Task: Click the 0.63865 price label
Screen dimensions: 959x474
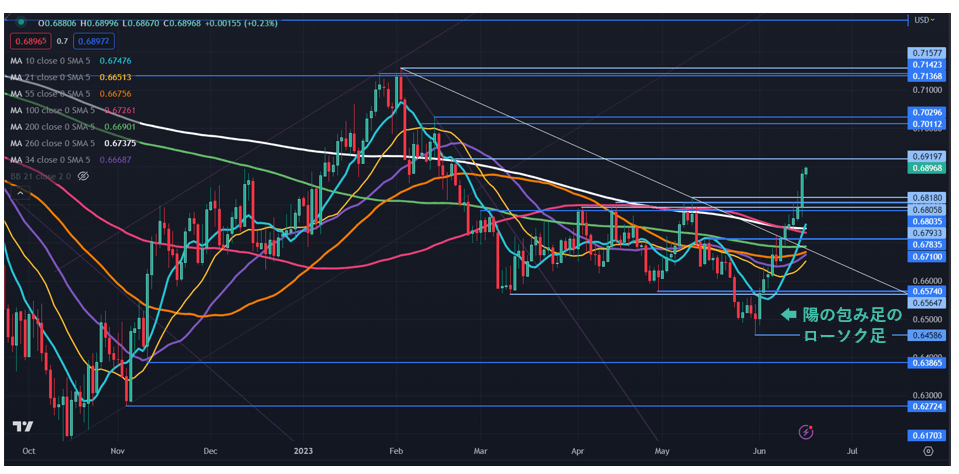Action: (925, 362)
